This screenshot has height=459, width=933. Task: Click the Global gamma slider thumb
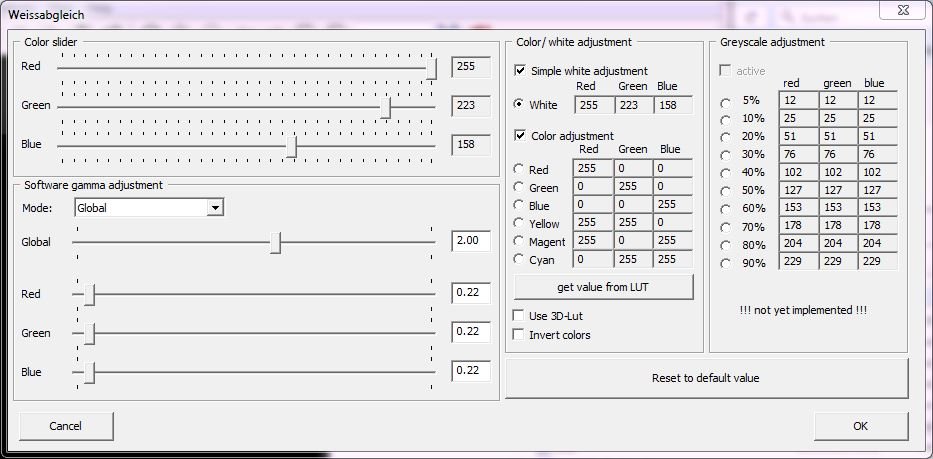coord(275,243)
